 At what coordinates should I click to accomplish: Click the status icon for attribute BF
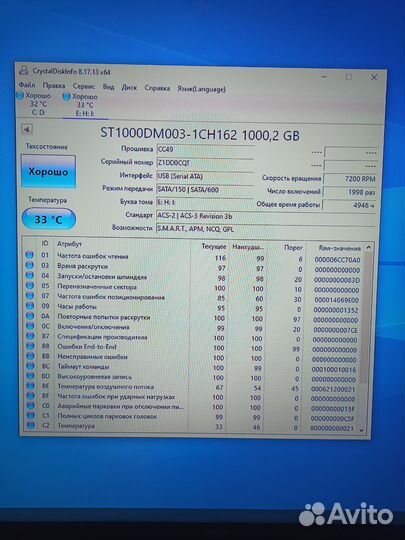(31, 396)
